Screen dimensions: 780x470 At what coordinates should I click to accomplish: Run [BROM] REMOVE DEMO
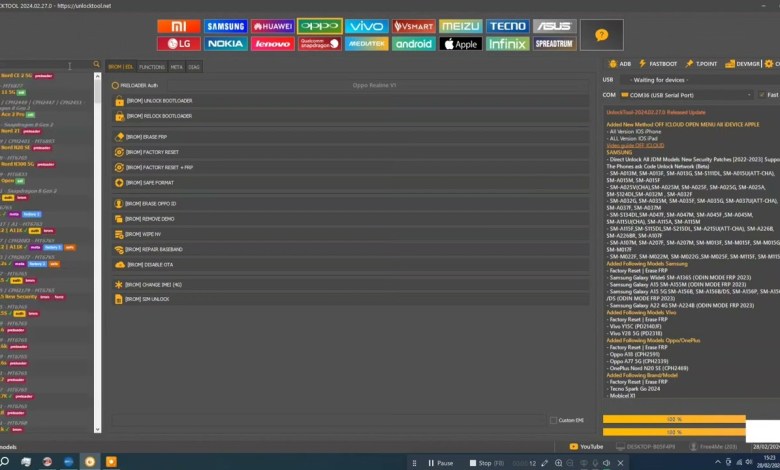coord(351,219)
